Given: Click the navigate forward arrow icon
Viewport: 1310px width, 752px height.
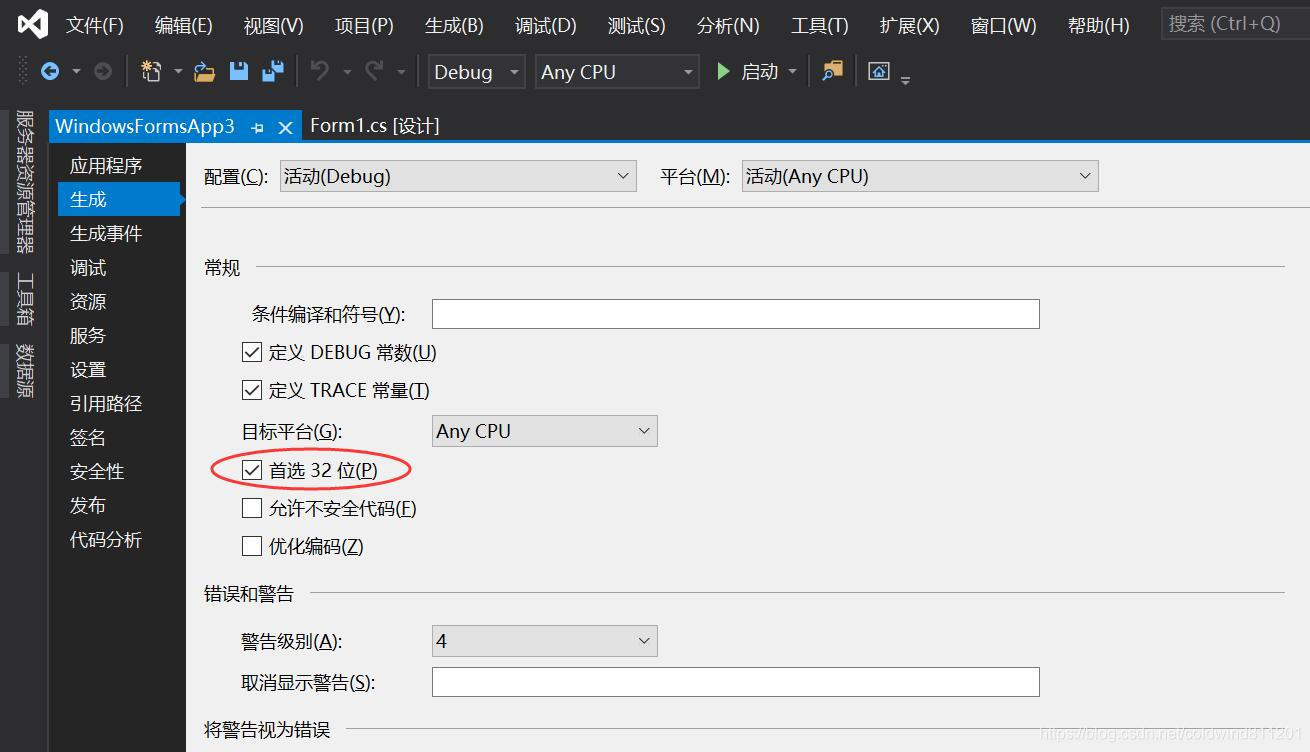Looking at the screenshot, I should (x=102, y=71).
